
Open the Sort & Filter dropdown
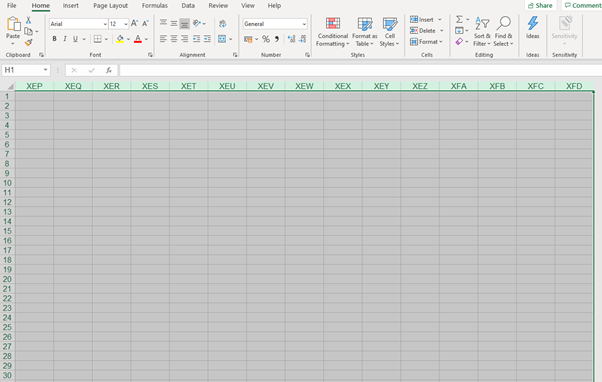pos(482,32)
